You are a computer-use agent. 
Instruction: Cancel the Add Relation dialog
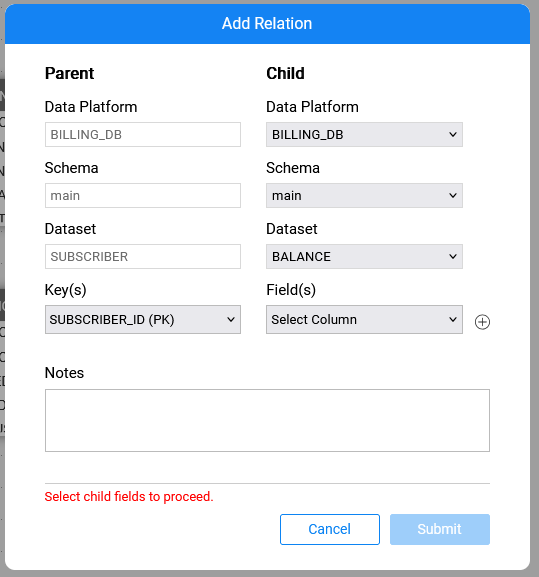pyautogui.click(x=330, y=529)
